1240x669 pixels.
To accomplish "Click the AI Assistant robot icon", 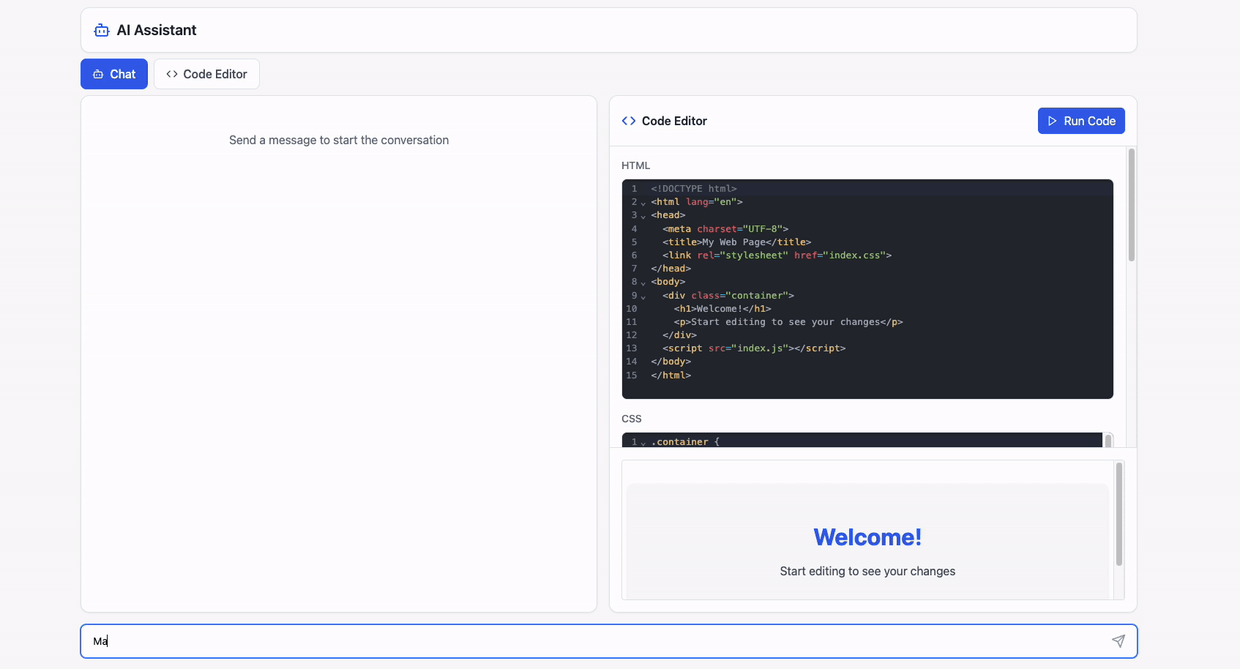I will 101,30.
